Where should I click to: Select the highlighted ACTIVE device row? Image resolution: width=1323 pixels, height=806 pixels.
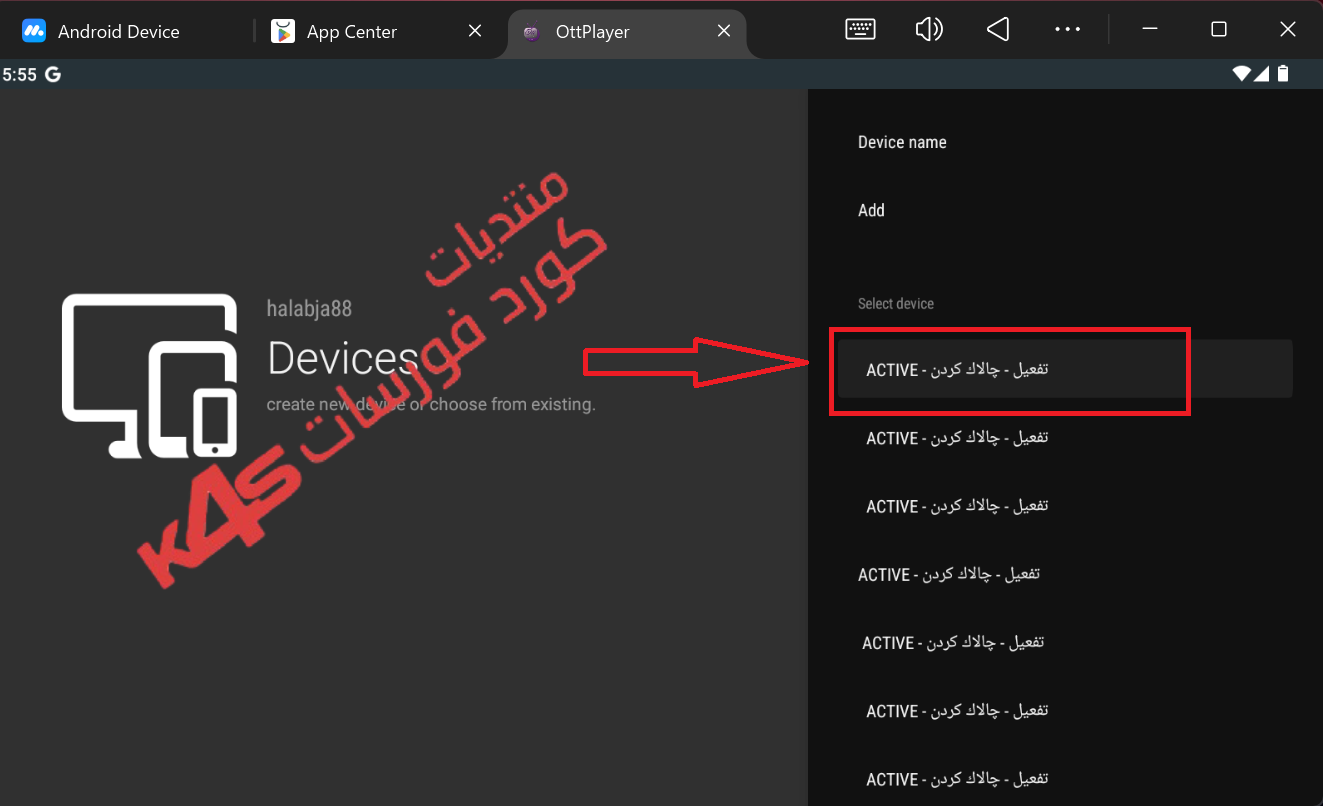1065,369
